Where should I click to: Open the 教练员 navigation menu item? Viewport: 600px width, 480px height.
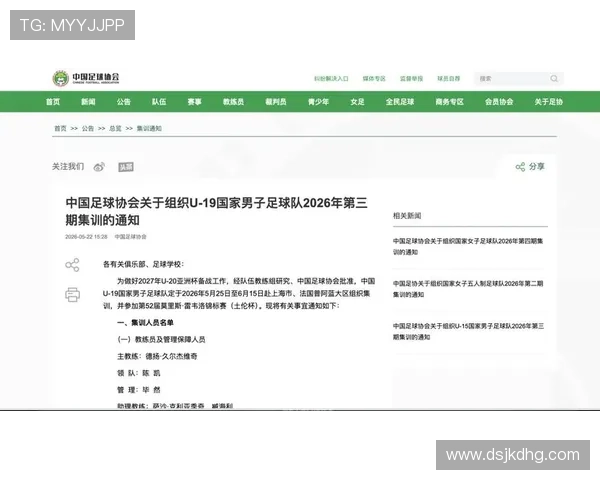point(233,102)
